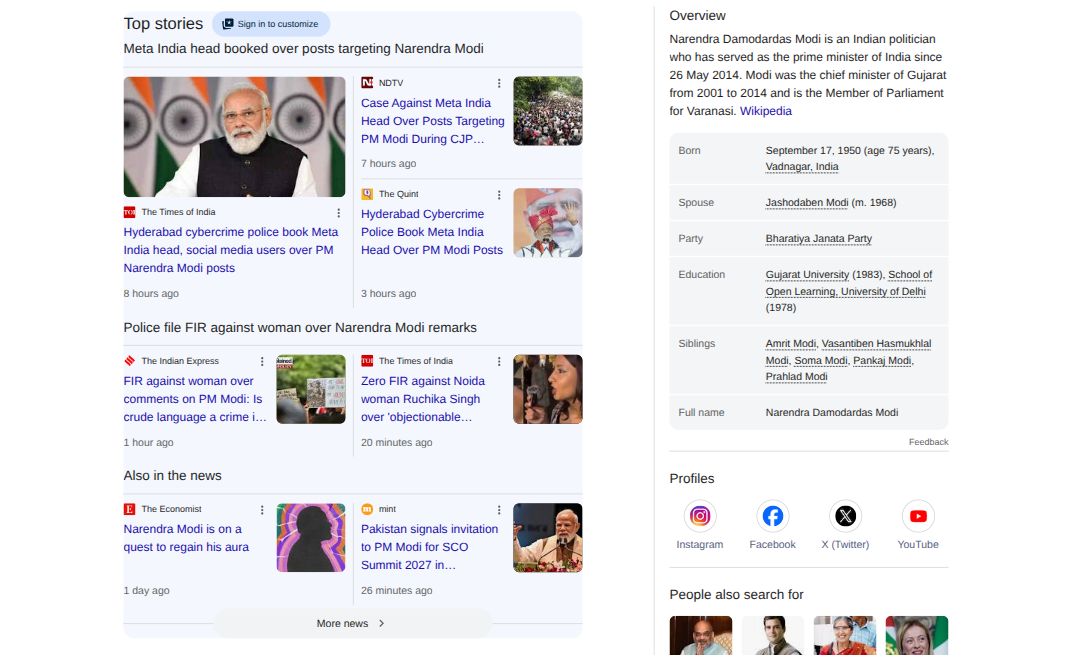Follow the Wikipedia link in Overview
Screen dimensions: 1075x655
(x=766, y=111)
